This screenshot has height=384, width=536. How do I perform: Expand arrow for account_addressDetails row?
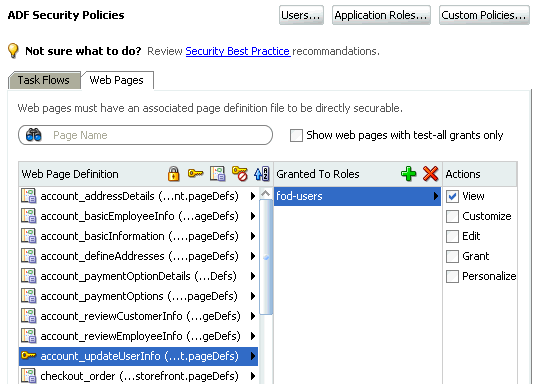[253, 196]
